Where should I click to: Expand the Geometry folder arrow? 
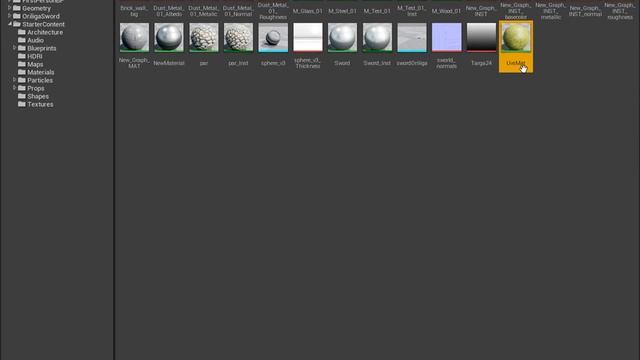pyautogui.click(x=9, y=8)
